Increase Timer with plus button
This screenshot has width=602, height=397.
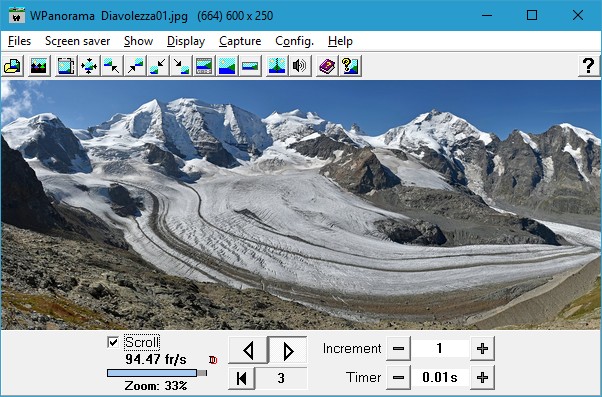482,377
